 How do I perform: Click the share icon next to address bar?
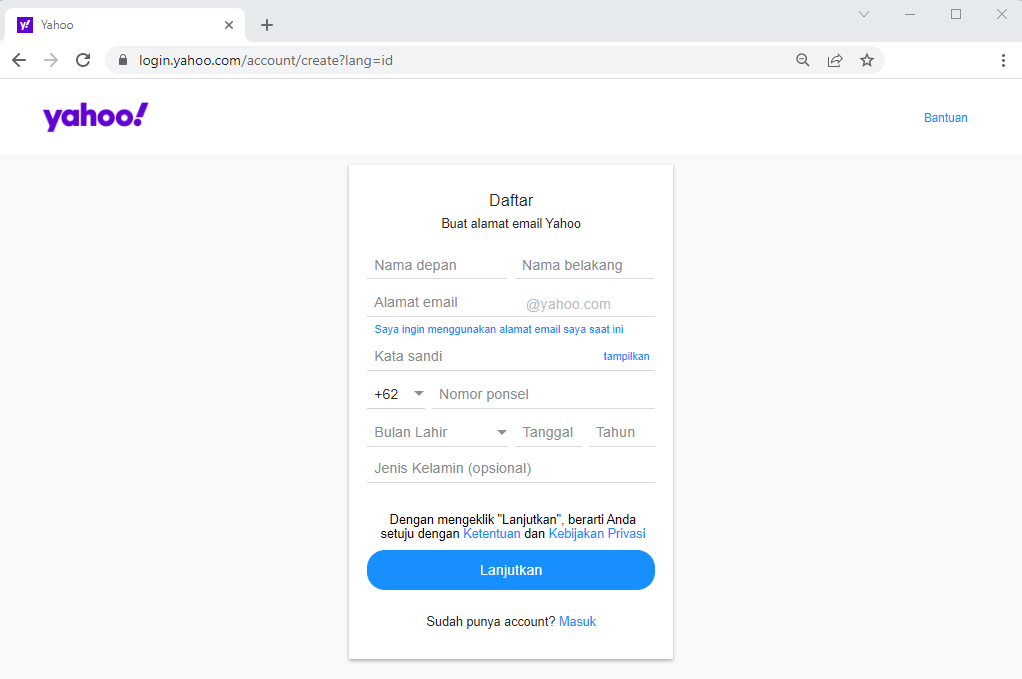pyautogui.click(x=835, y=59)
